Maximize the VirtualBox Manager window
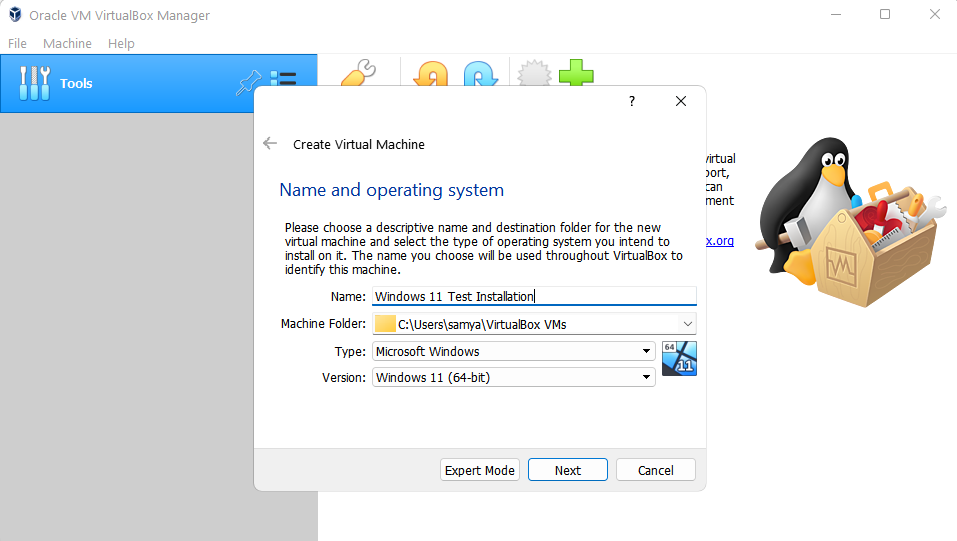This screenshot has width=957, height=541. (885, 14)
